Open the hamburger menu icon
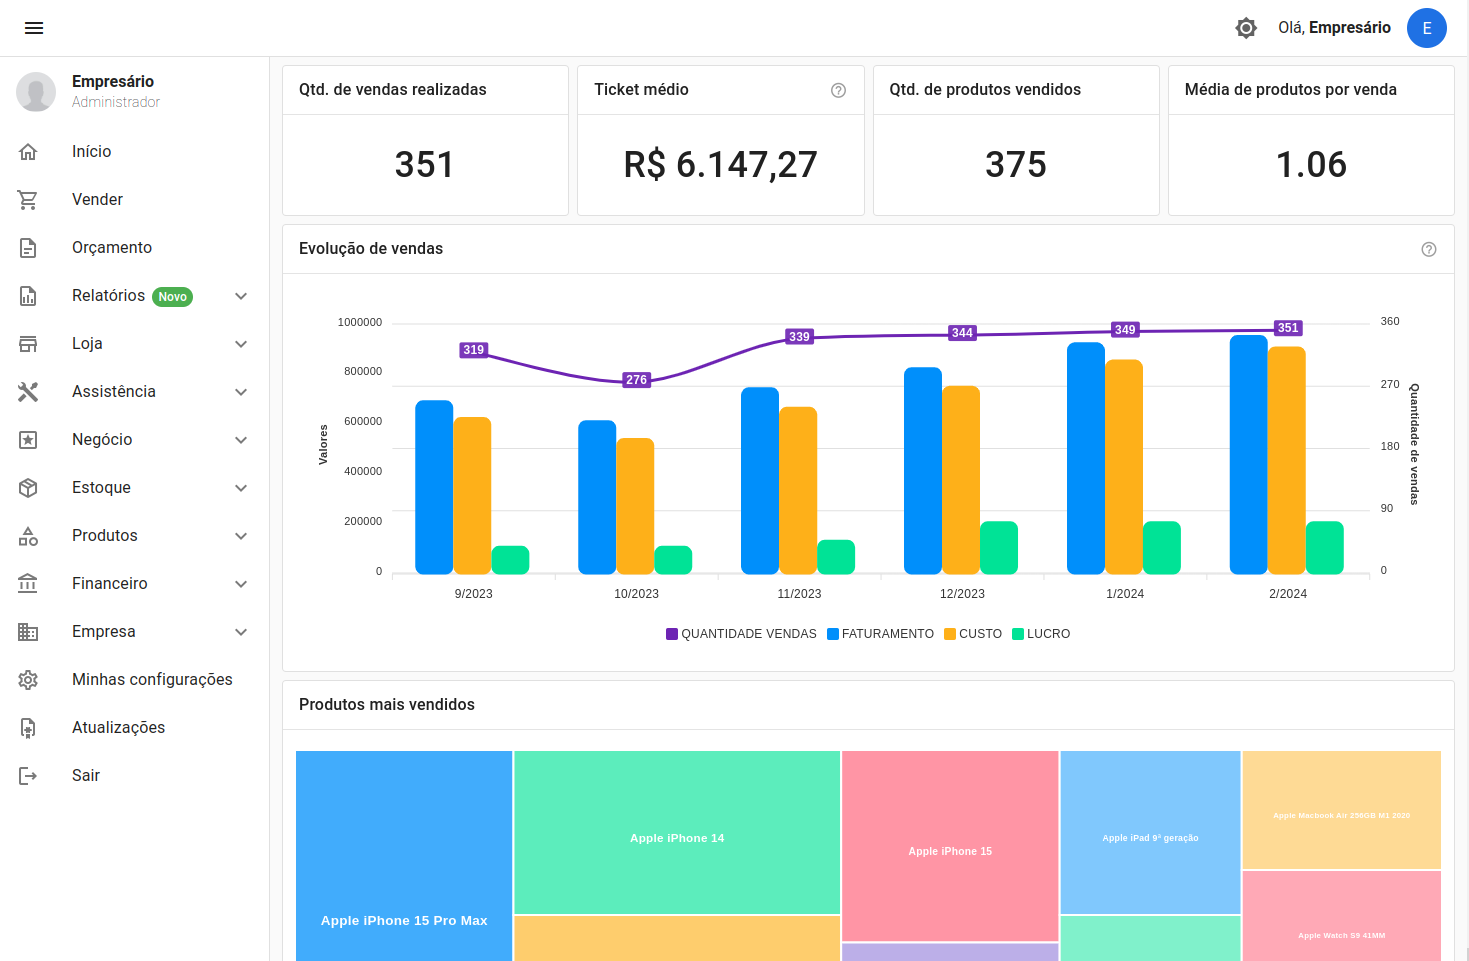The image size is (1469, 961). click(x=34, y=28)
